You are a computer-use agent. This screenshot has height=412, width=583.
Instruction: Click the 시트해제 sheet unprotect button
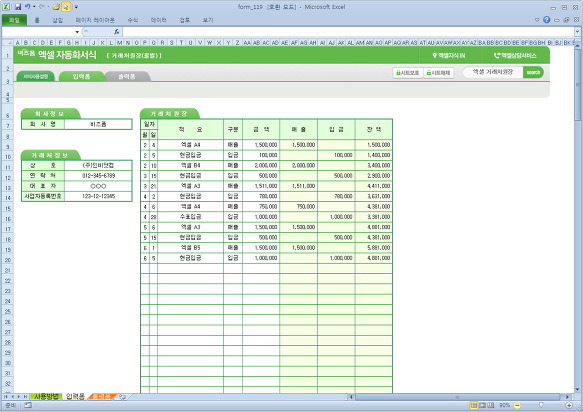pyautogui.click(x=438, y=73)
